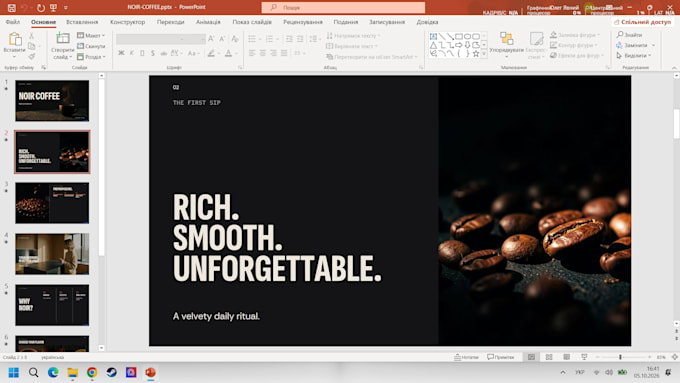Select the NOIR COFFEE slide 1 thumbnail
This screenshot has height=383, width=680.
[x=52, y=101]
